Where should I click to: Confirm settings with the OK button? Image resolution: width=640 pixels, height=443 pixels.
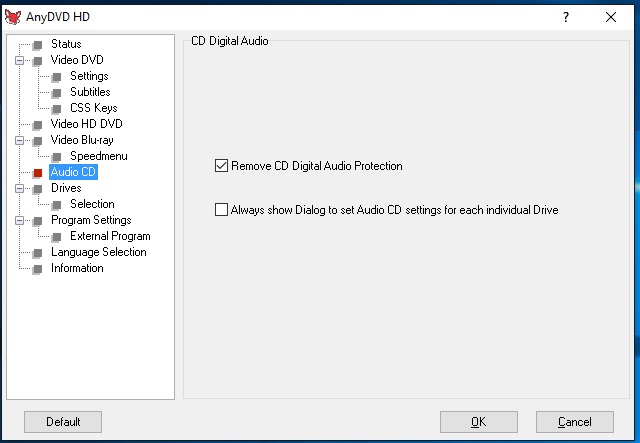478,422
